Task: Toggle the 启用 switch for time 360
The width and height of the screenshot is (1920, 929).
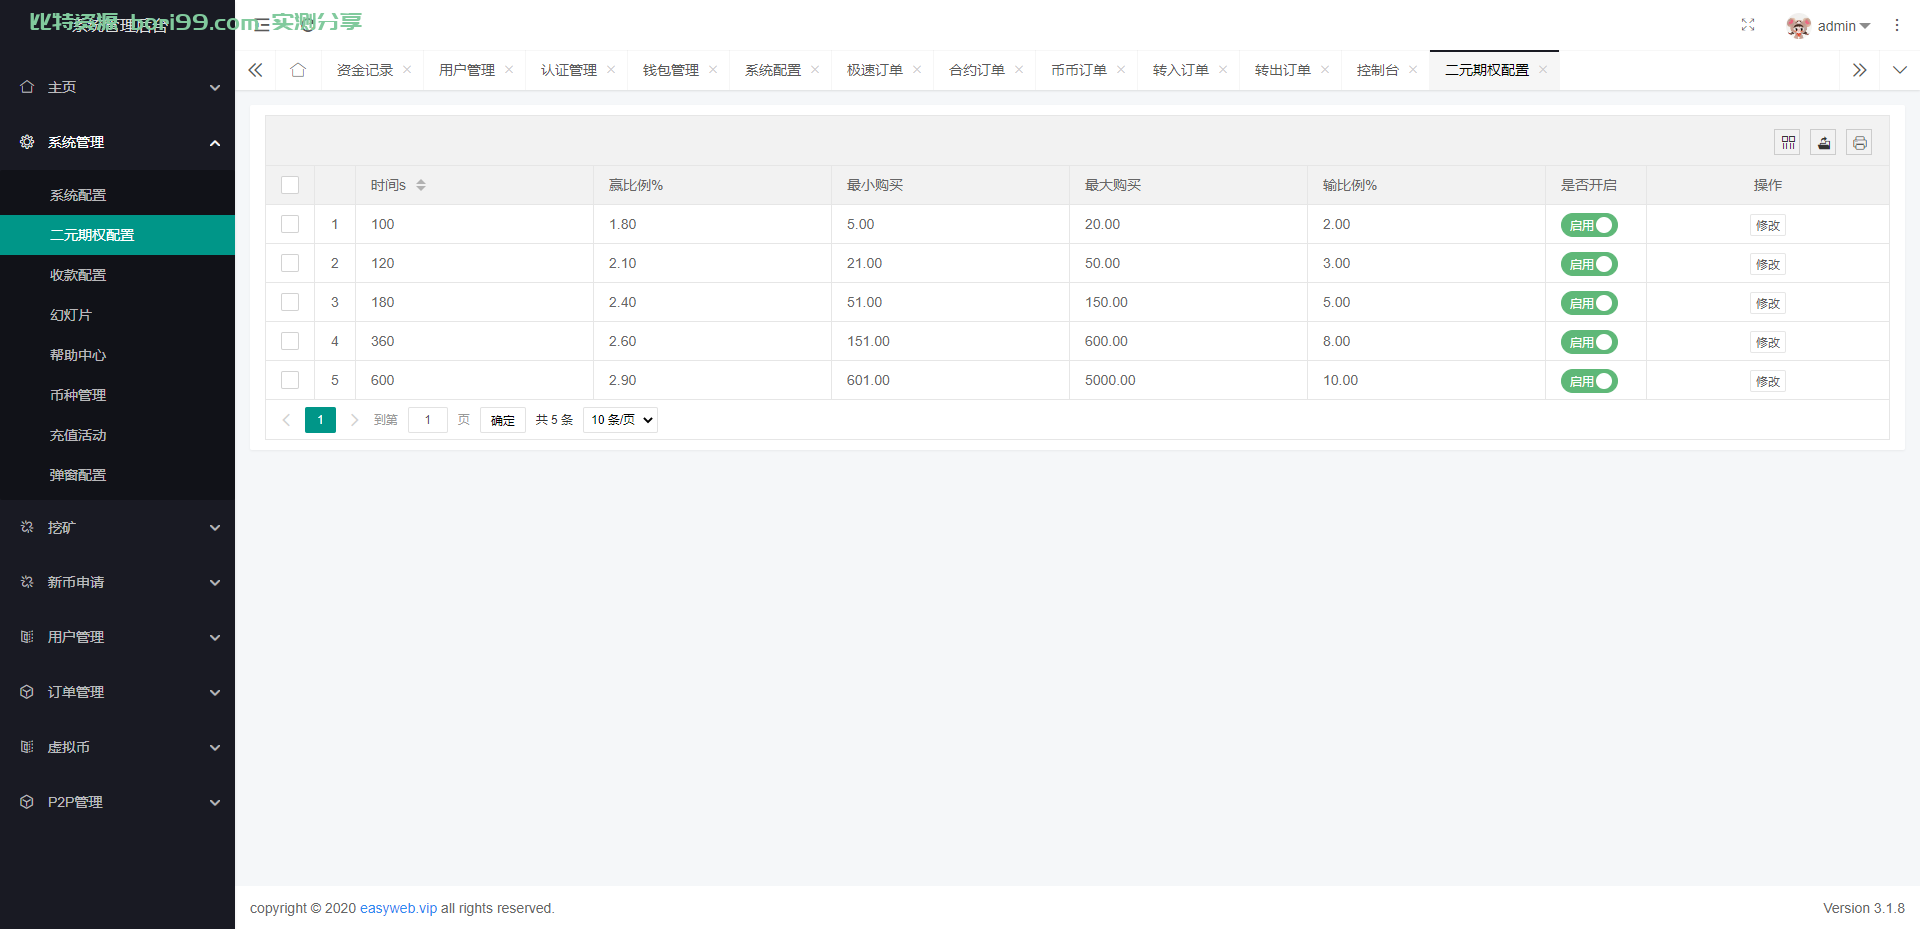Action: 1589,342
